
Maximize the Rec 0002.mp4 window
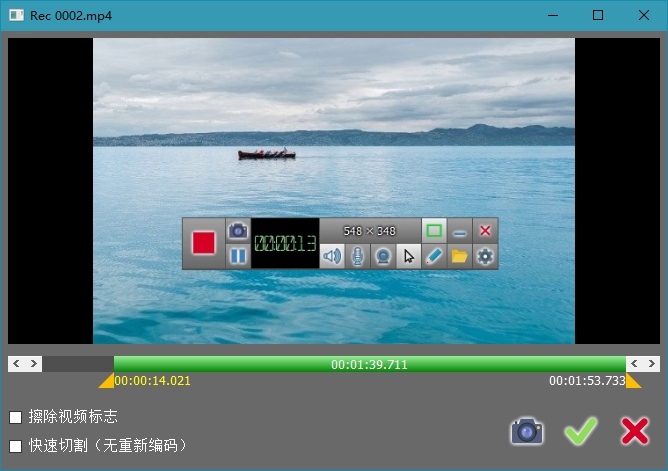point(598,15)
